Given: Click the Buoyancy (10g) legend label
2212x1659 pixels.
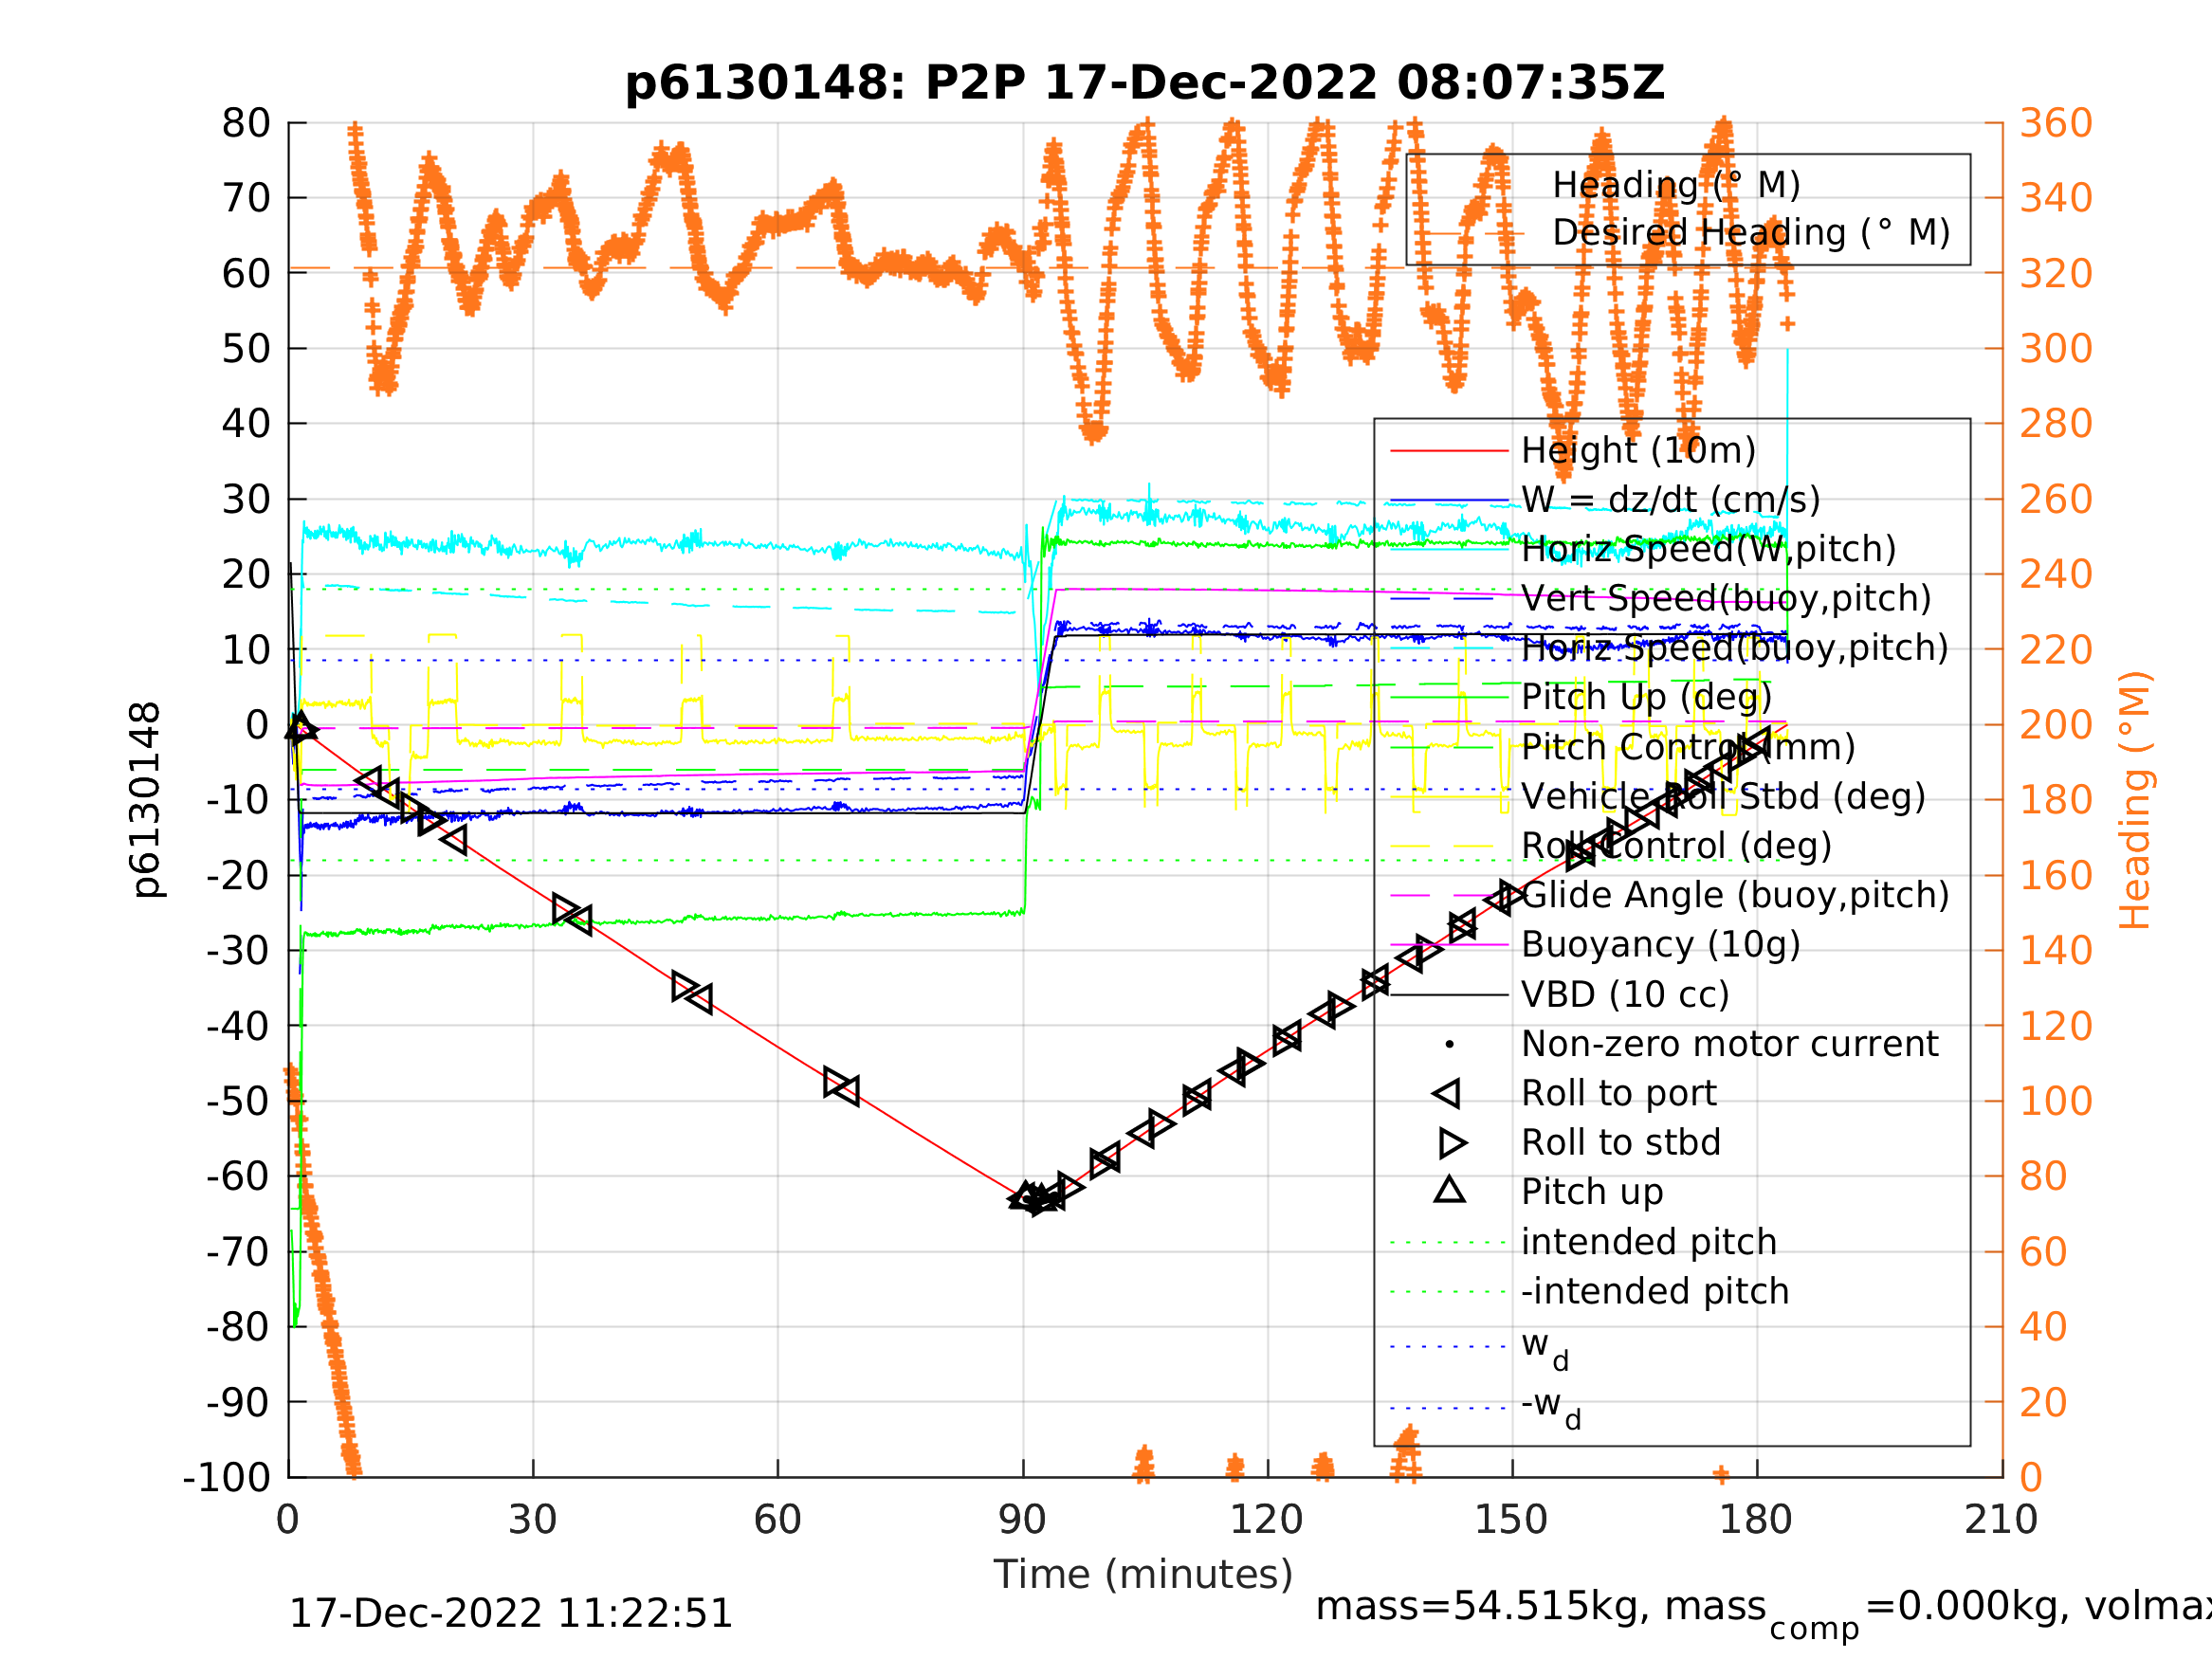Looking at the screenshot, I should [1660, 944].
